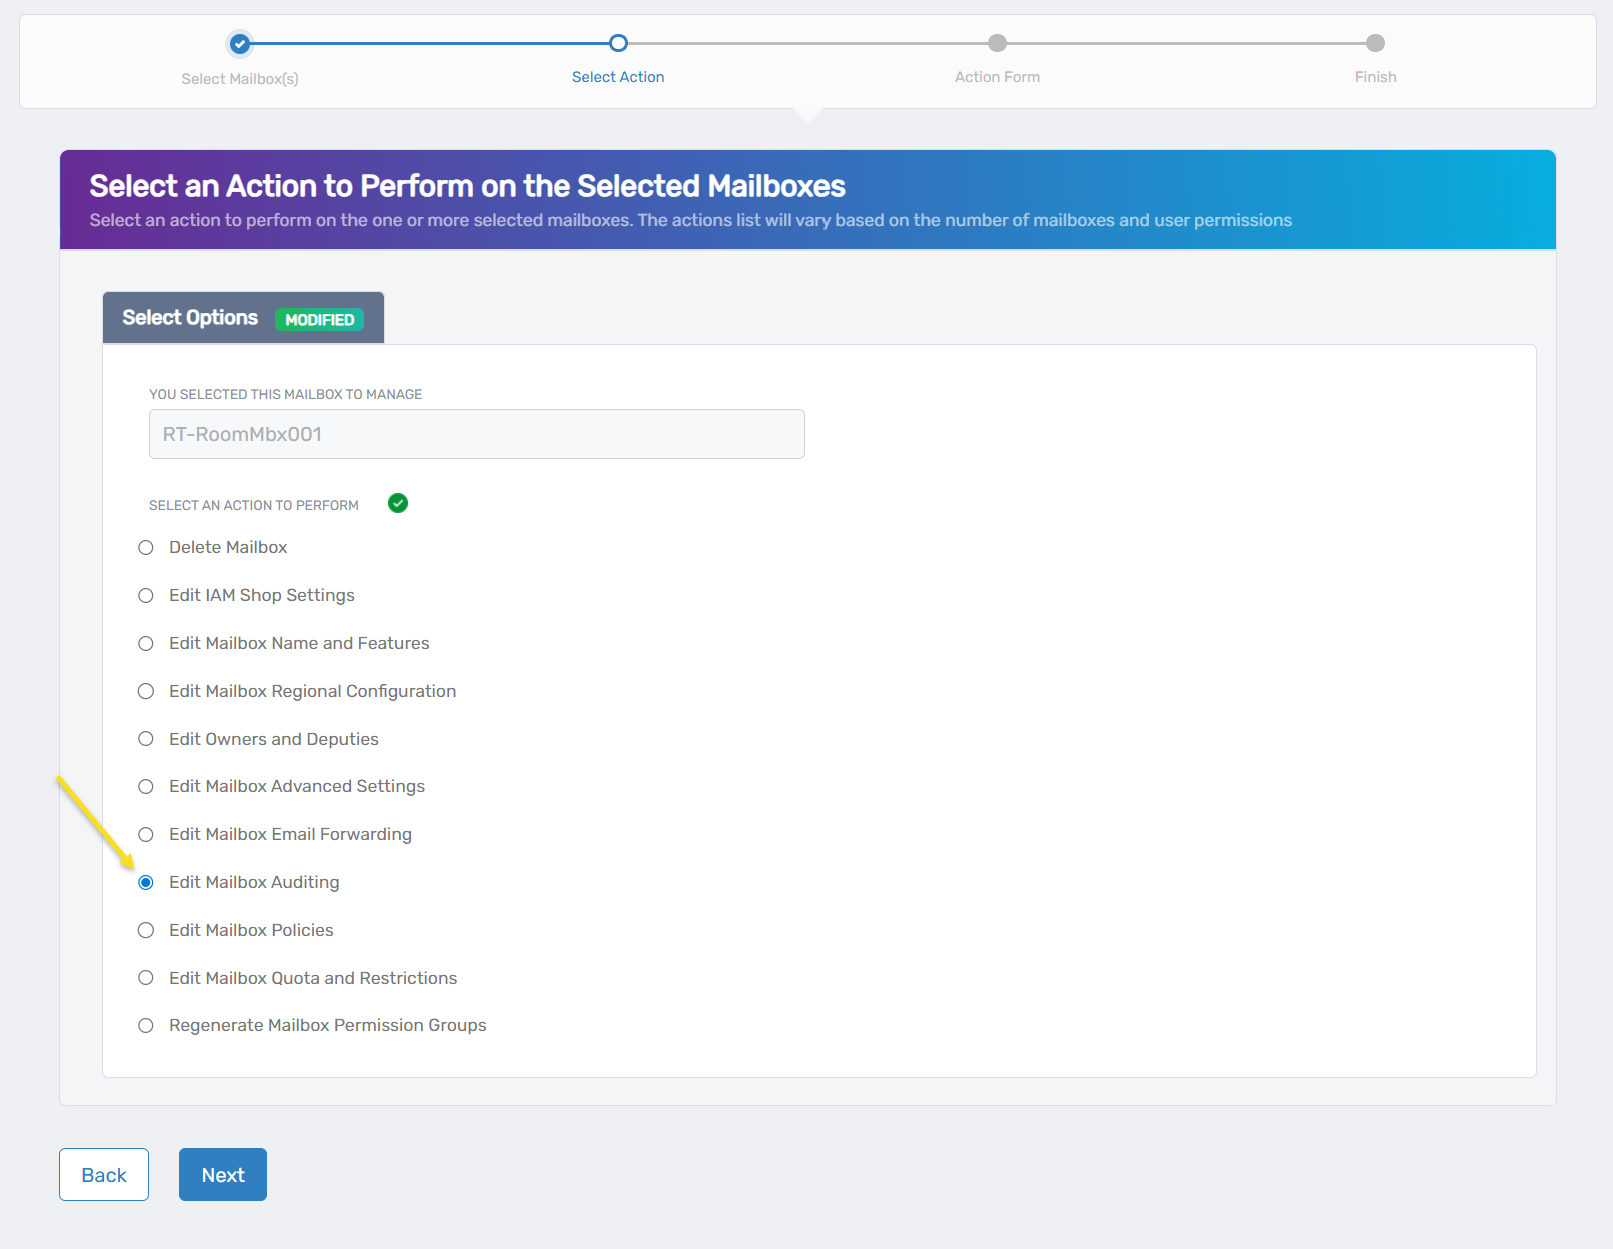Click the RT-RoomMbx001 mailbox field
Screen dimensions: 1613x1249
[x=476, y=434]
